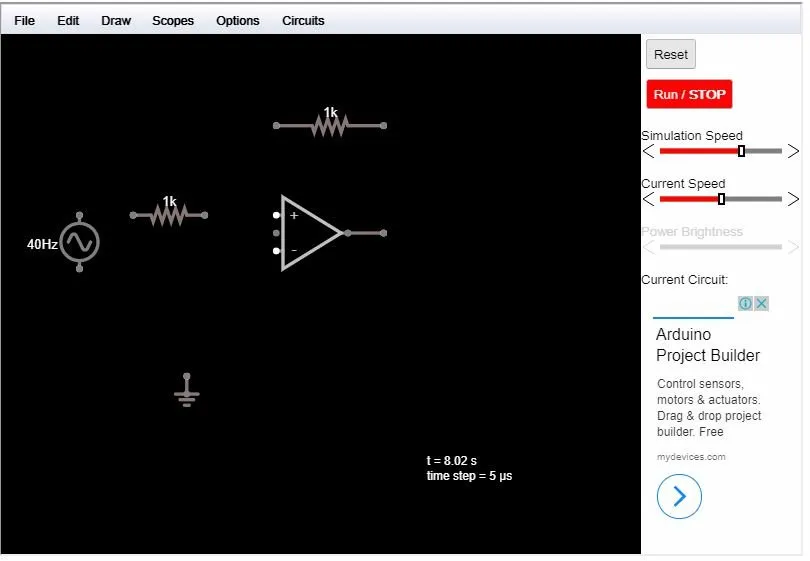
Task: Click the op-amp inverting minus input terminal
Action: point(276,251)
